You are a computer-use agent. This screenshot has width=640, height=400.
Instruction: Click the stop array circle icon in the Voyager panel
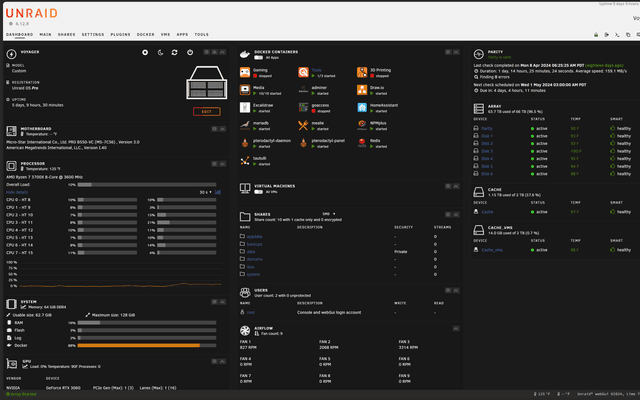click(145, 53)
